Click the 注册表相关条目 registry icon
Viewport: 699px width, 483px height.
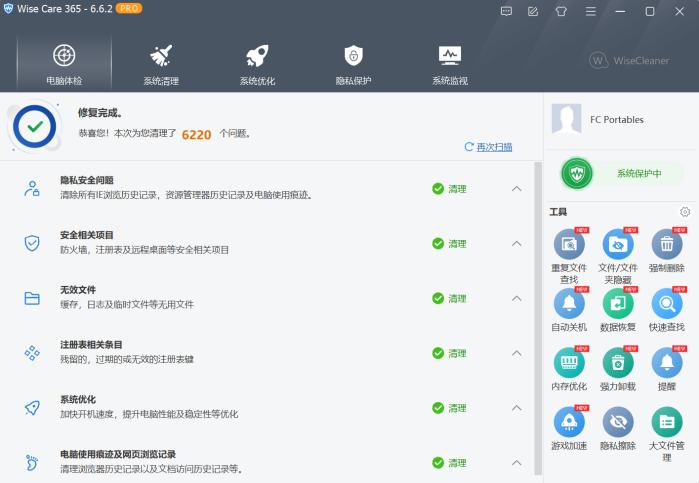point(32,353)
